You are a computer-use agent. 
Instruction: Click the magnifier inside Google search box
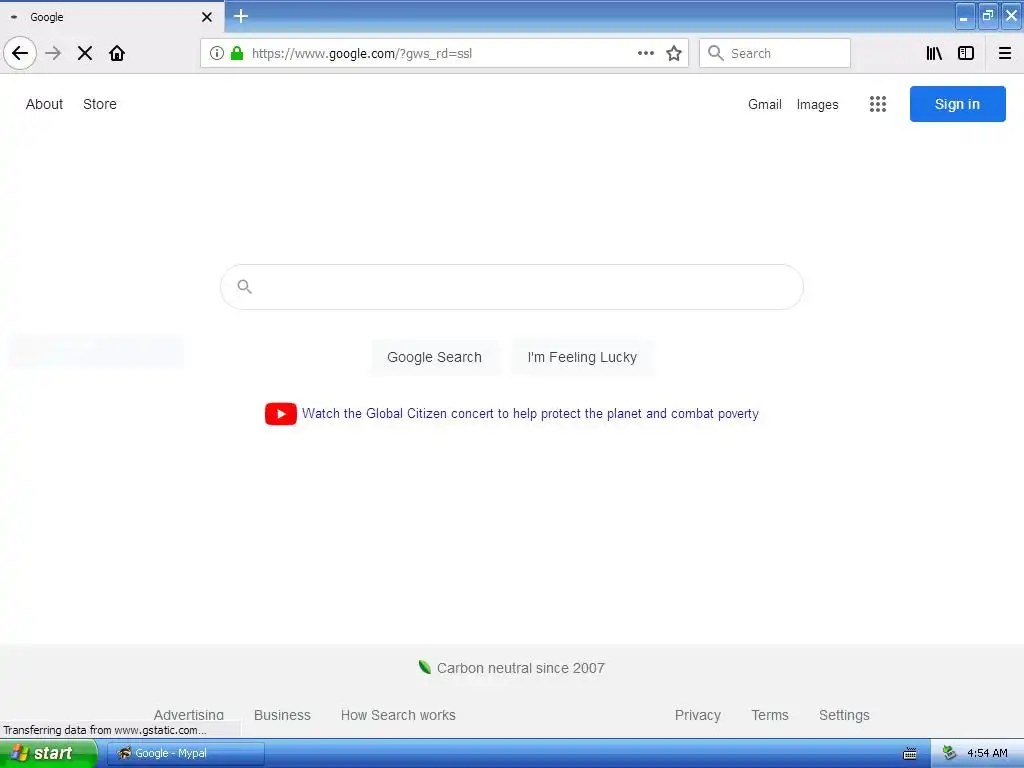tap(245, 286)
